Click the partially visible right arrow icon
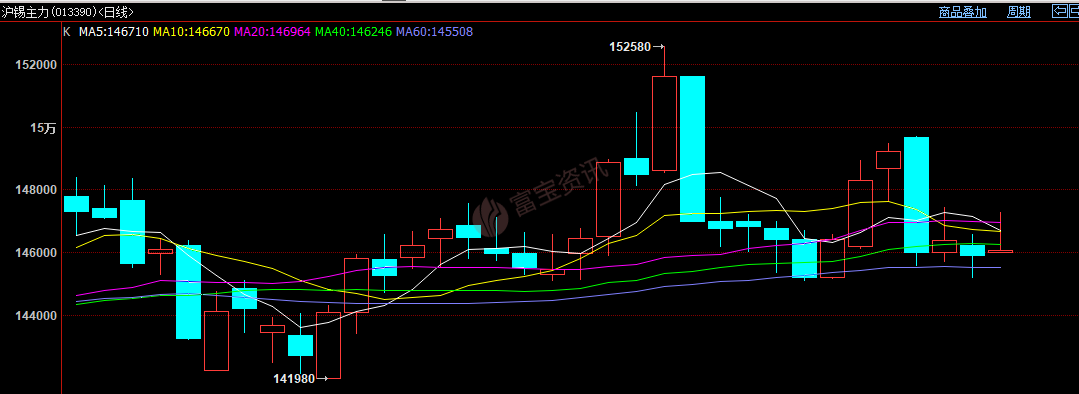Image resolution: width=1079 pixels, height=394 pixels. pyautogui.click(x=1073, y=11)
